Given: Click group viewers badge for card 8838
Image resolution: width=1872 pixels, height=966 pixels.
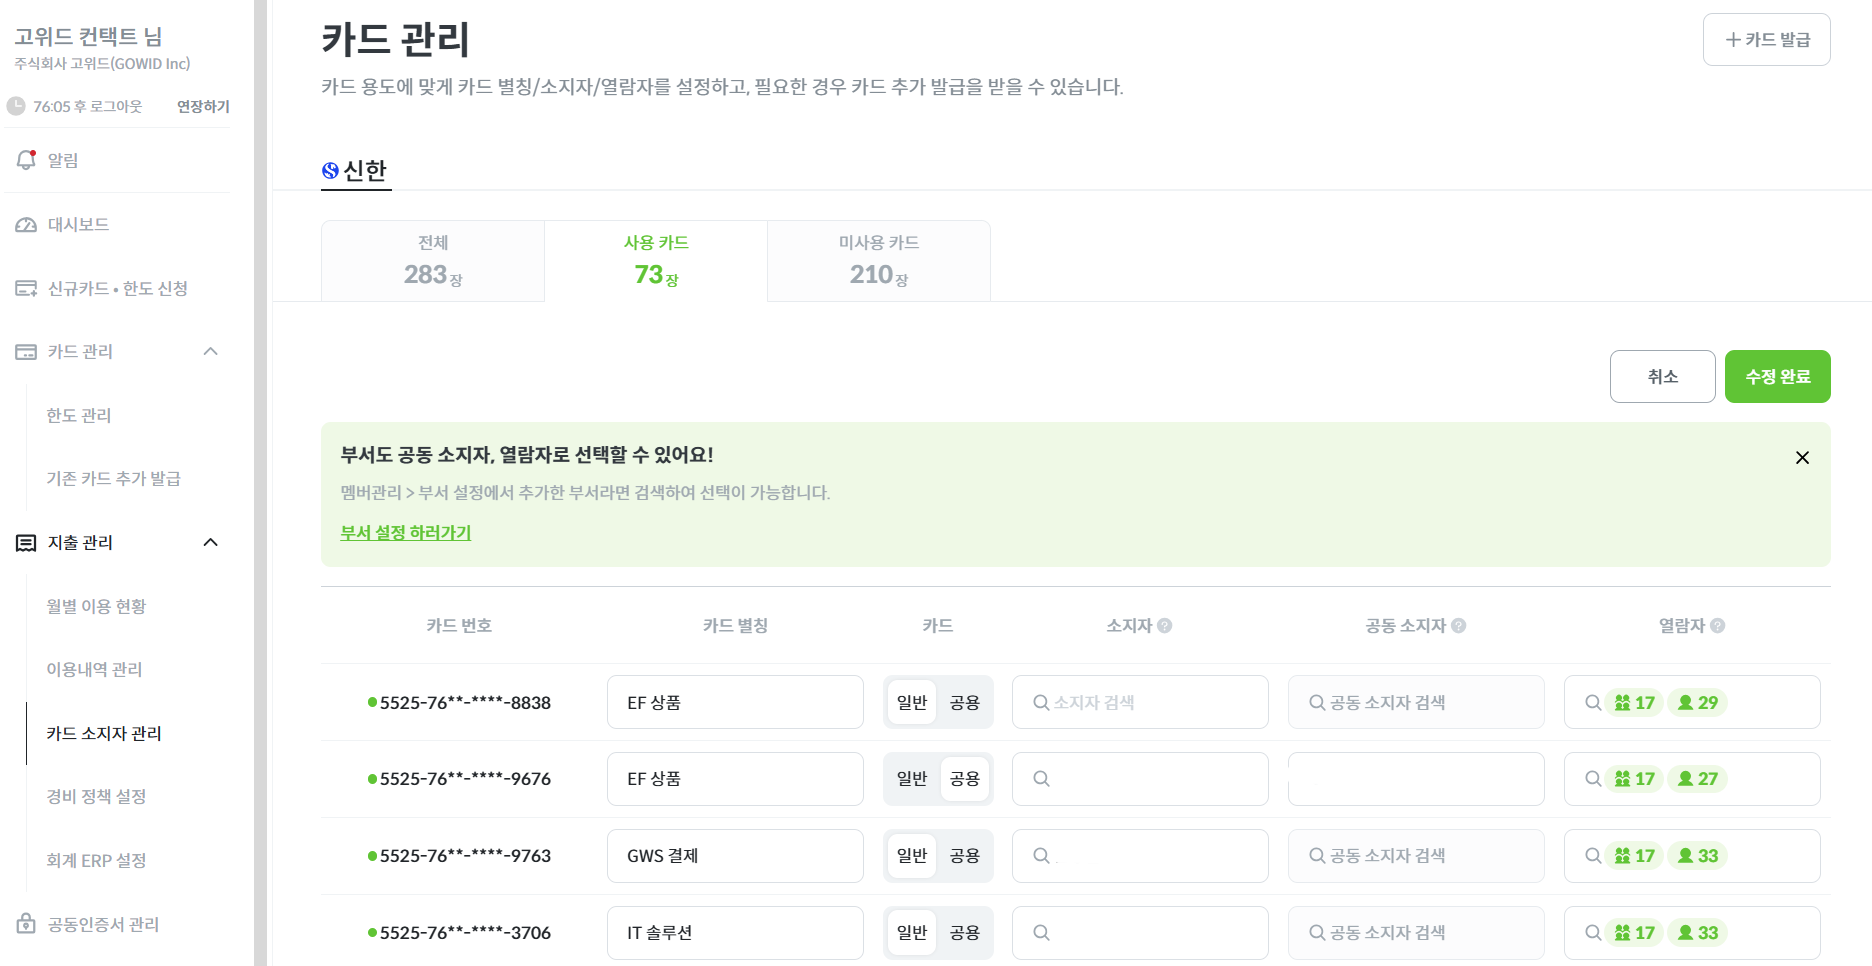Looking at the screenshot, I should 1634,703.
